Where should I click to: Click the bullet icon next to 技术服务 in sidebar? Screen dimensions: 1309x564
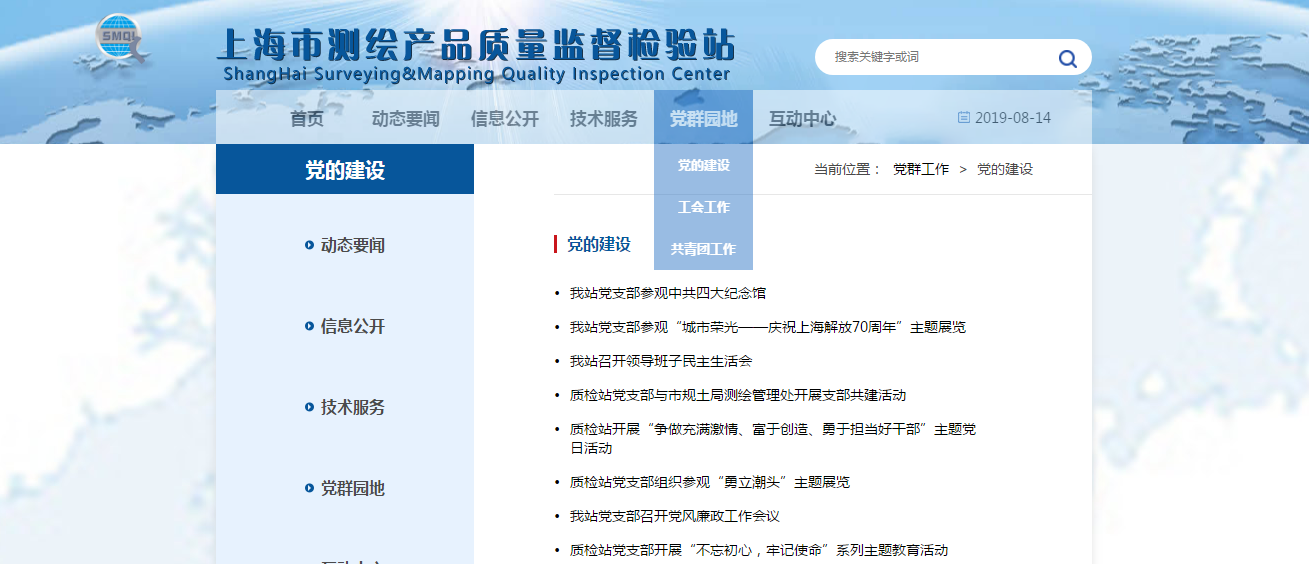click(309, 408)
